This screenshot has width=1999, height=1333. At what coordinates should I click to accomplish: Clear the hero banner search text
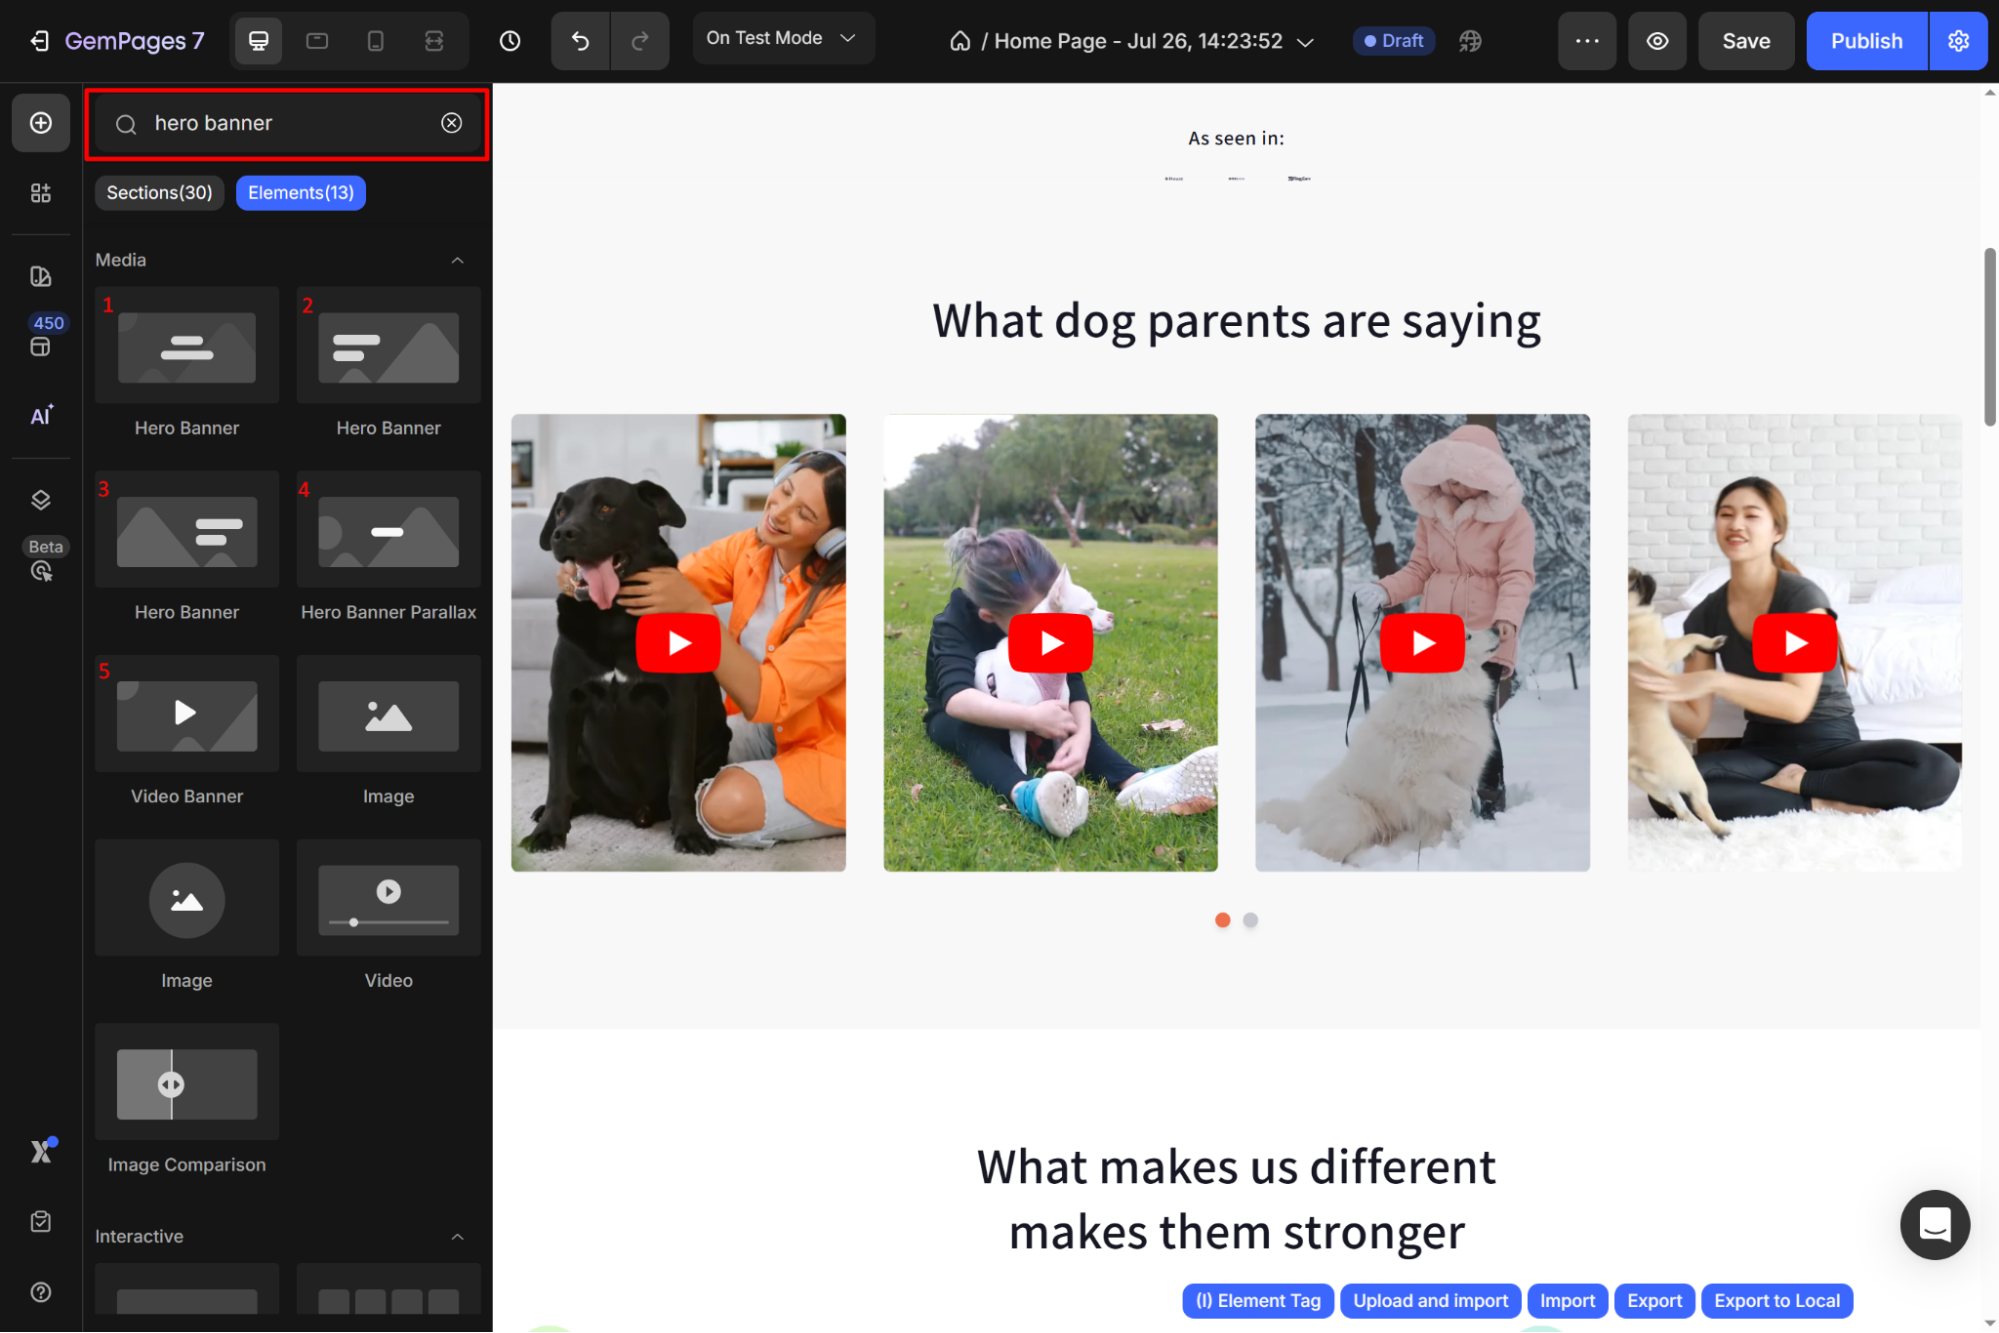coord(452,123)
